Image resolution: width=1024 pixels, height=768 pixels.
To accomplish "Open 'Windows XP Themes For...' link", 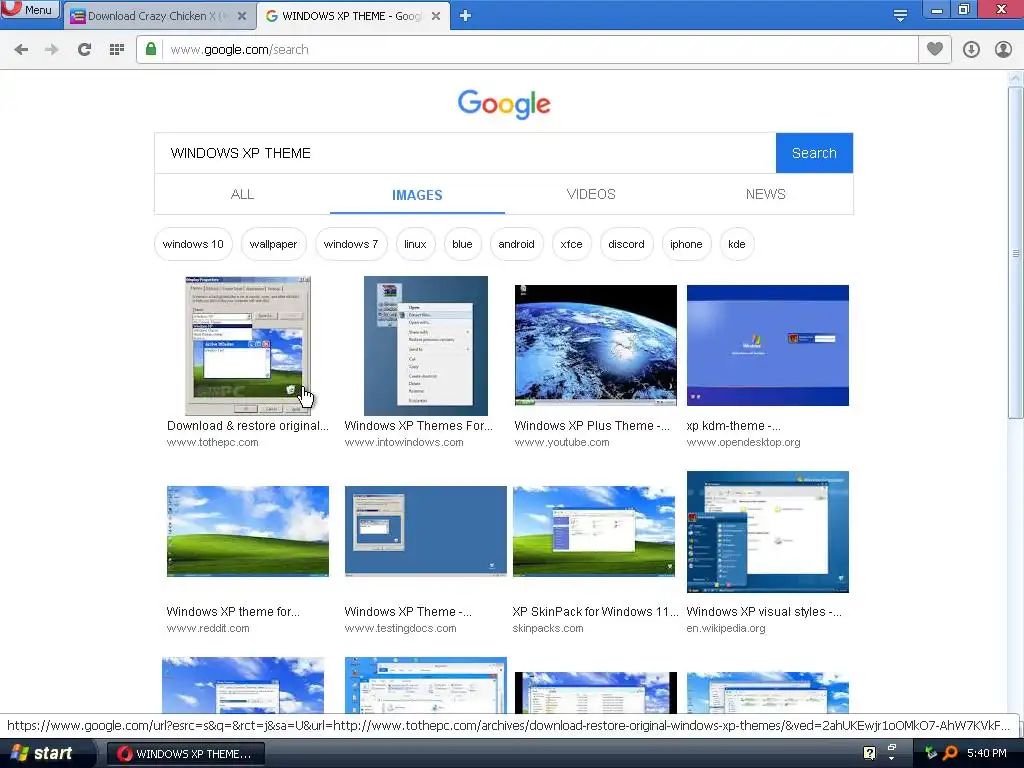I will [419, 426].
